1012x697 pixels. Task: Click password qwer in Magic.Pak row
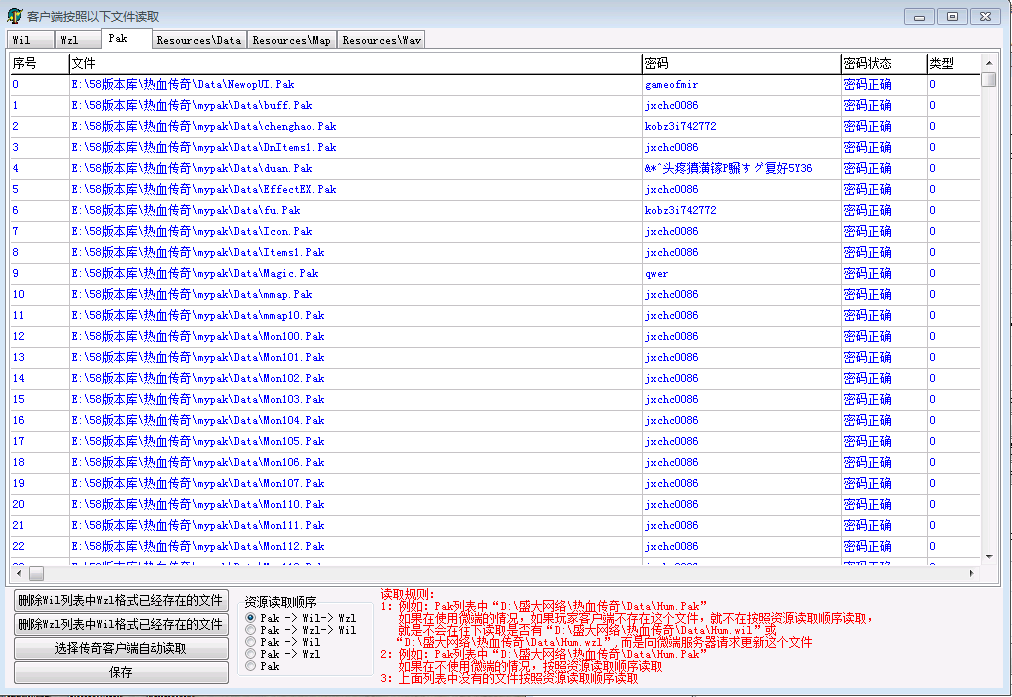[656, 274]
